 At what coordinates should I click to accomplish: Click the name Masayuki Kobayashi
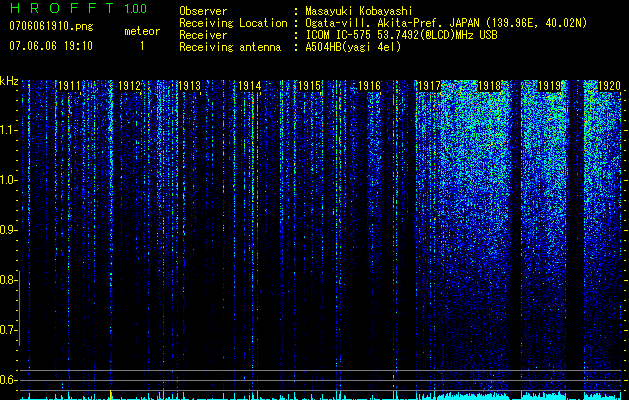point(359,11)
